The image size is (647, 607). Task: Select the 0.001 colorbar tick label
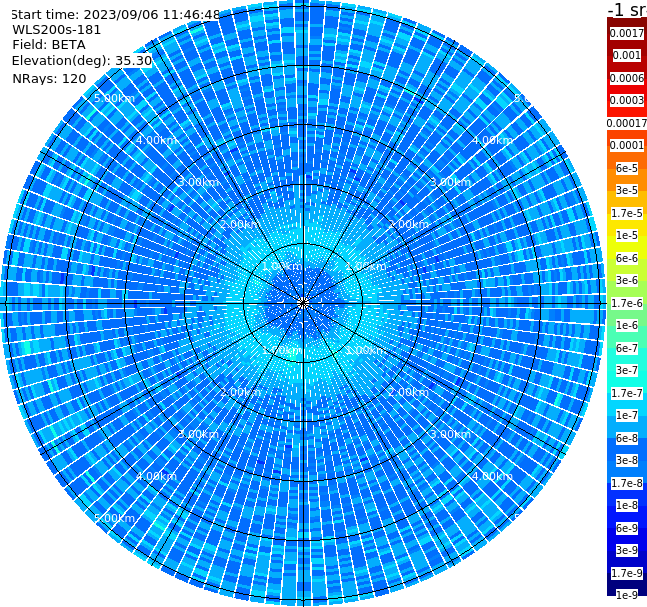[x=627, y=55]
